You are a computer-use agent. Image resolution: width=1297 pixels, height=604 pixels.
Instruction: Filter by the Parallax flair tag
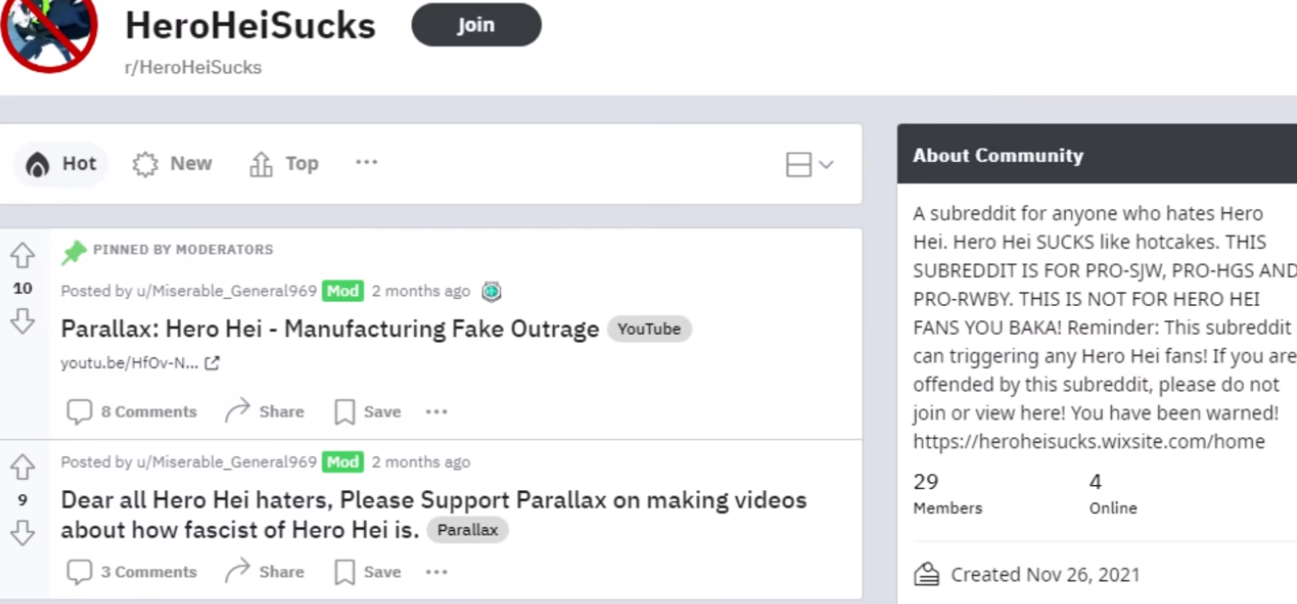(467, 530)
